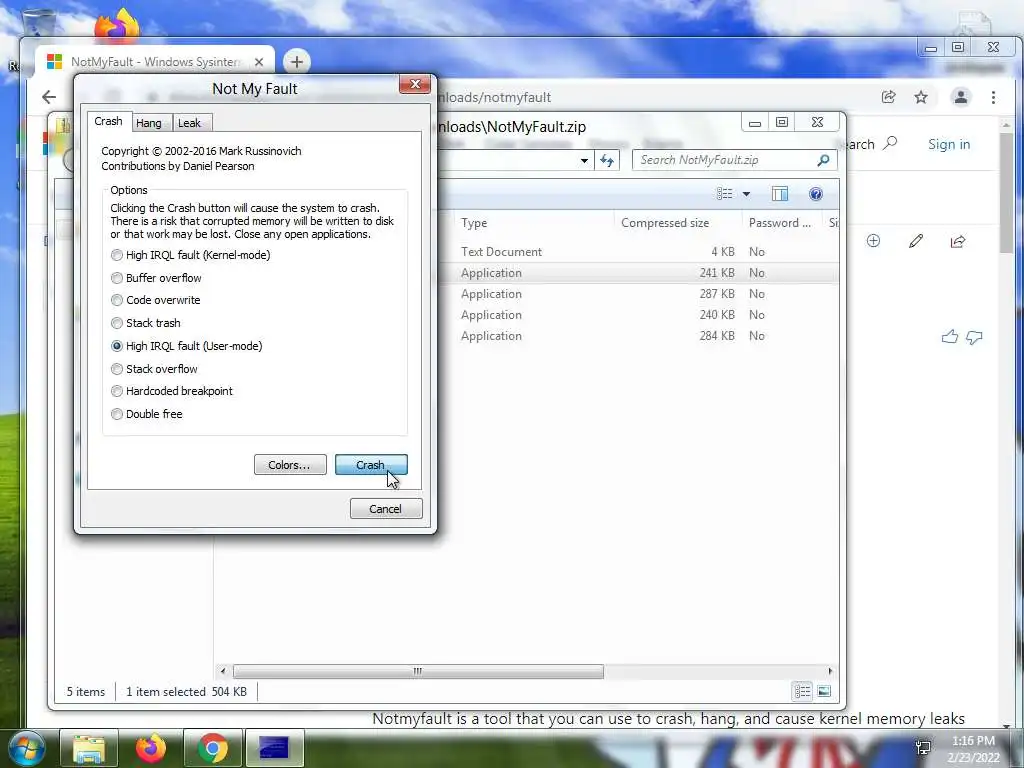This screenshot has height=768, width=1024.
Task: Click the Crash button
Action: tap(371, 465)
